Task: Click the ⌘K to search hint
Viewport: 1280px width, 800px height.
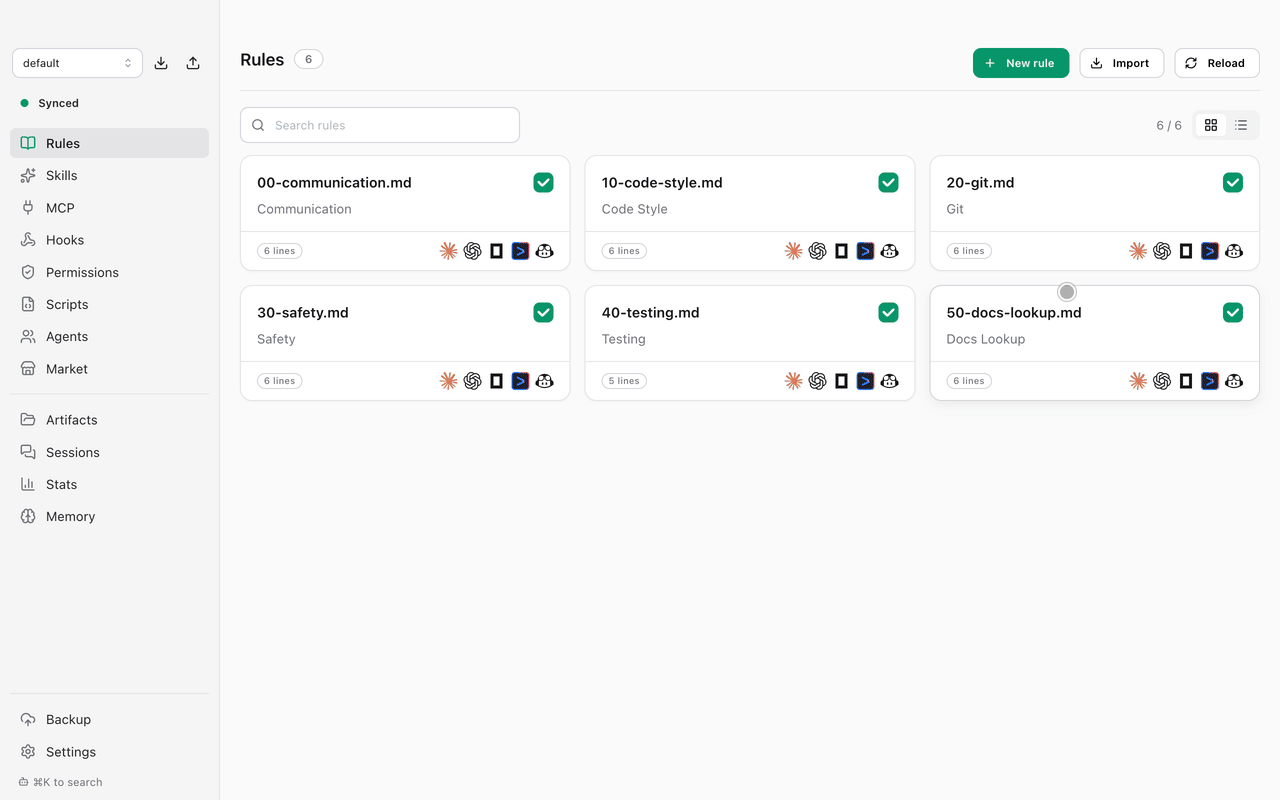Action: coord(61,782)
